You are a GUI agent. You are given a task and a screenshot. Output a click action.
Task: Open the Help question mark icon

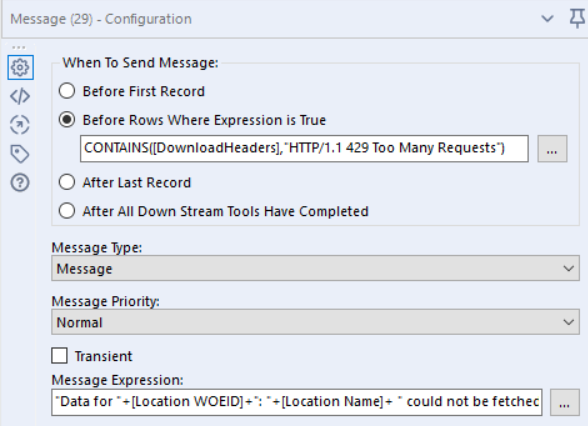pos(20,183)
